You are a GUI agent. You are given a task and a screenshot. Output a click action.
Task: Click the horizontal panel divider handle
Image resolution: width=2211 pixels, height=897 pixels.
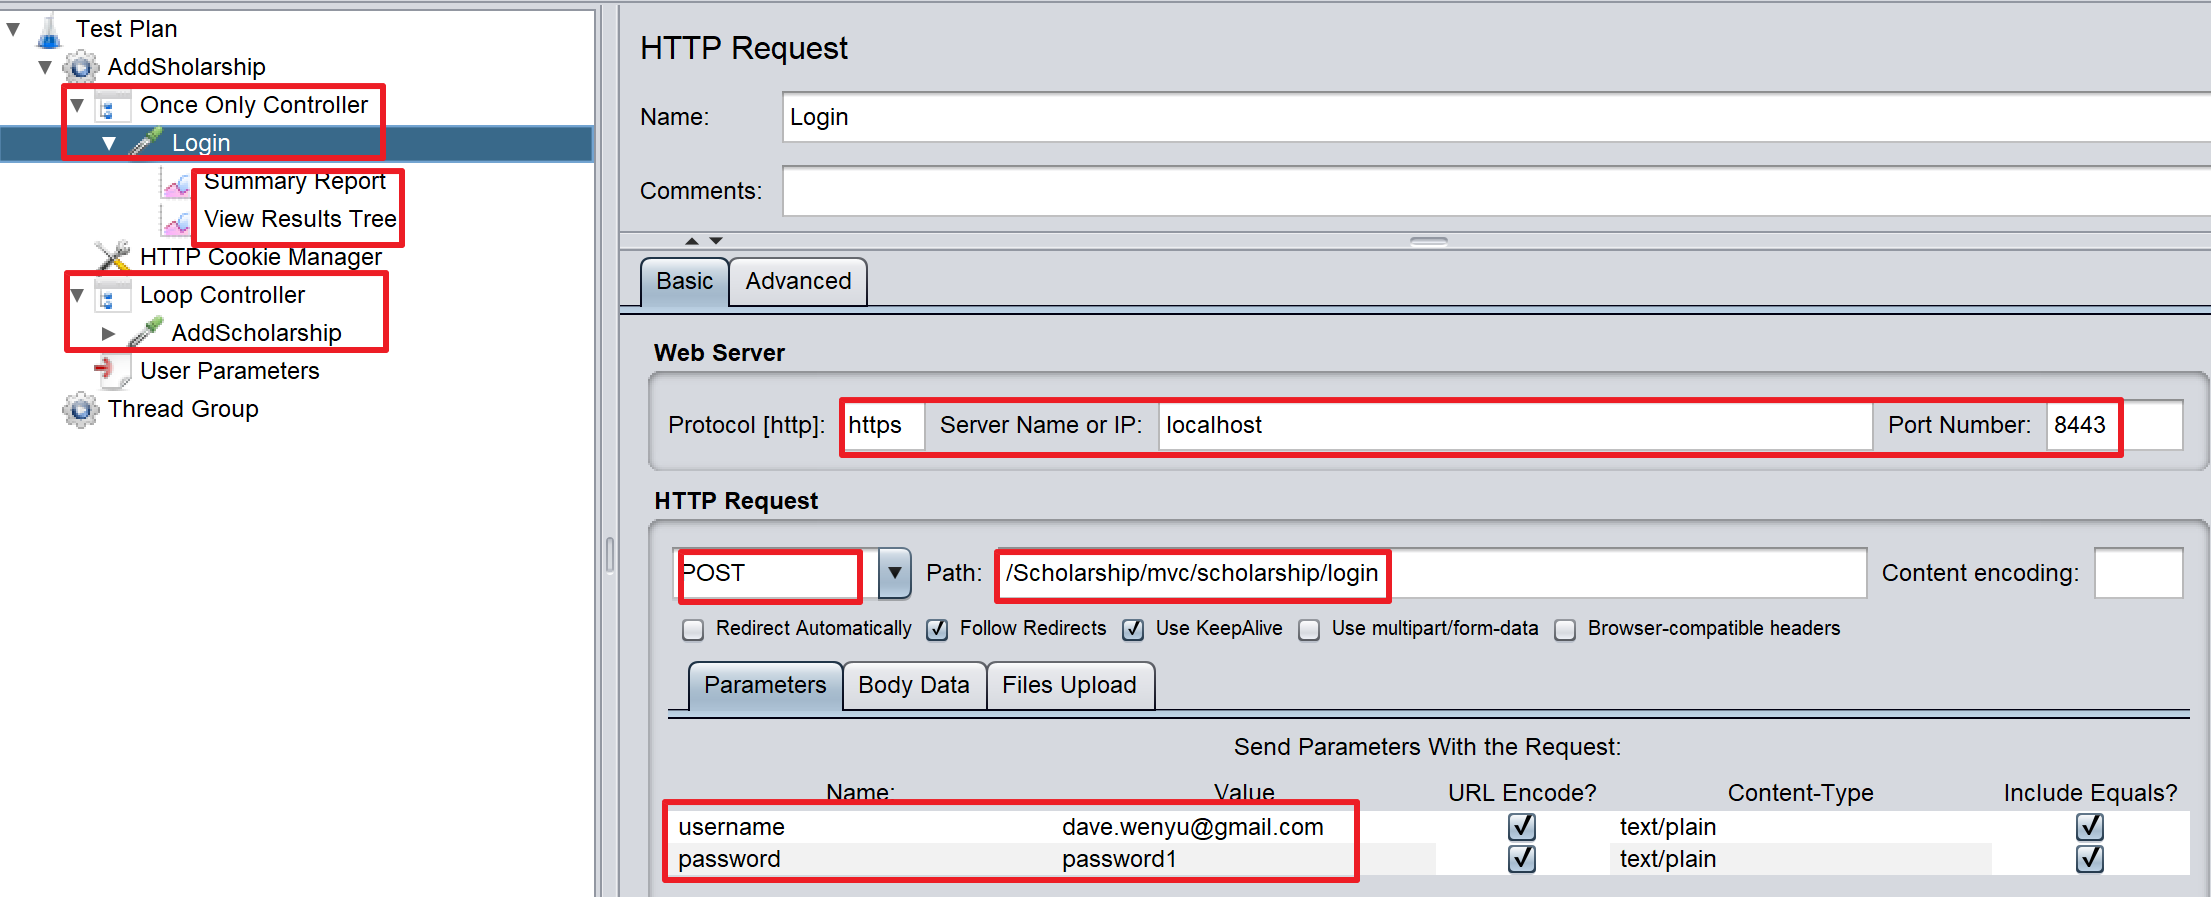point(1429,242)
